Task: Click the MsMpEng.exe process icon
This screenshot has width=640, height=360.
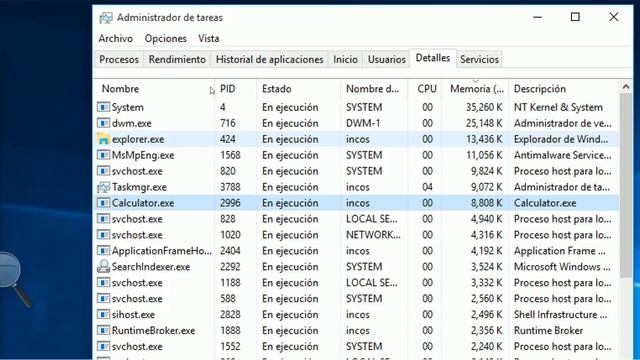Action: (x=103, y=155)
